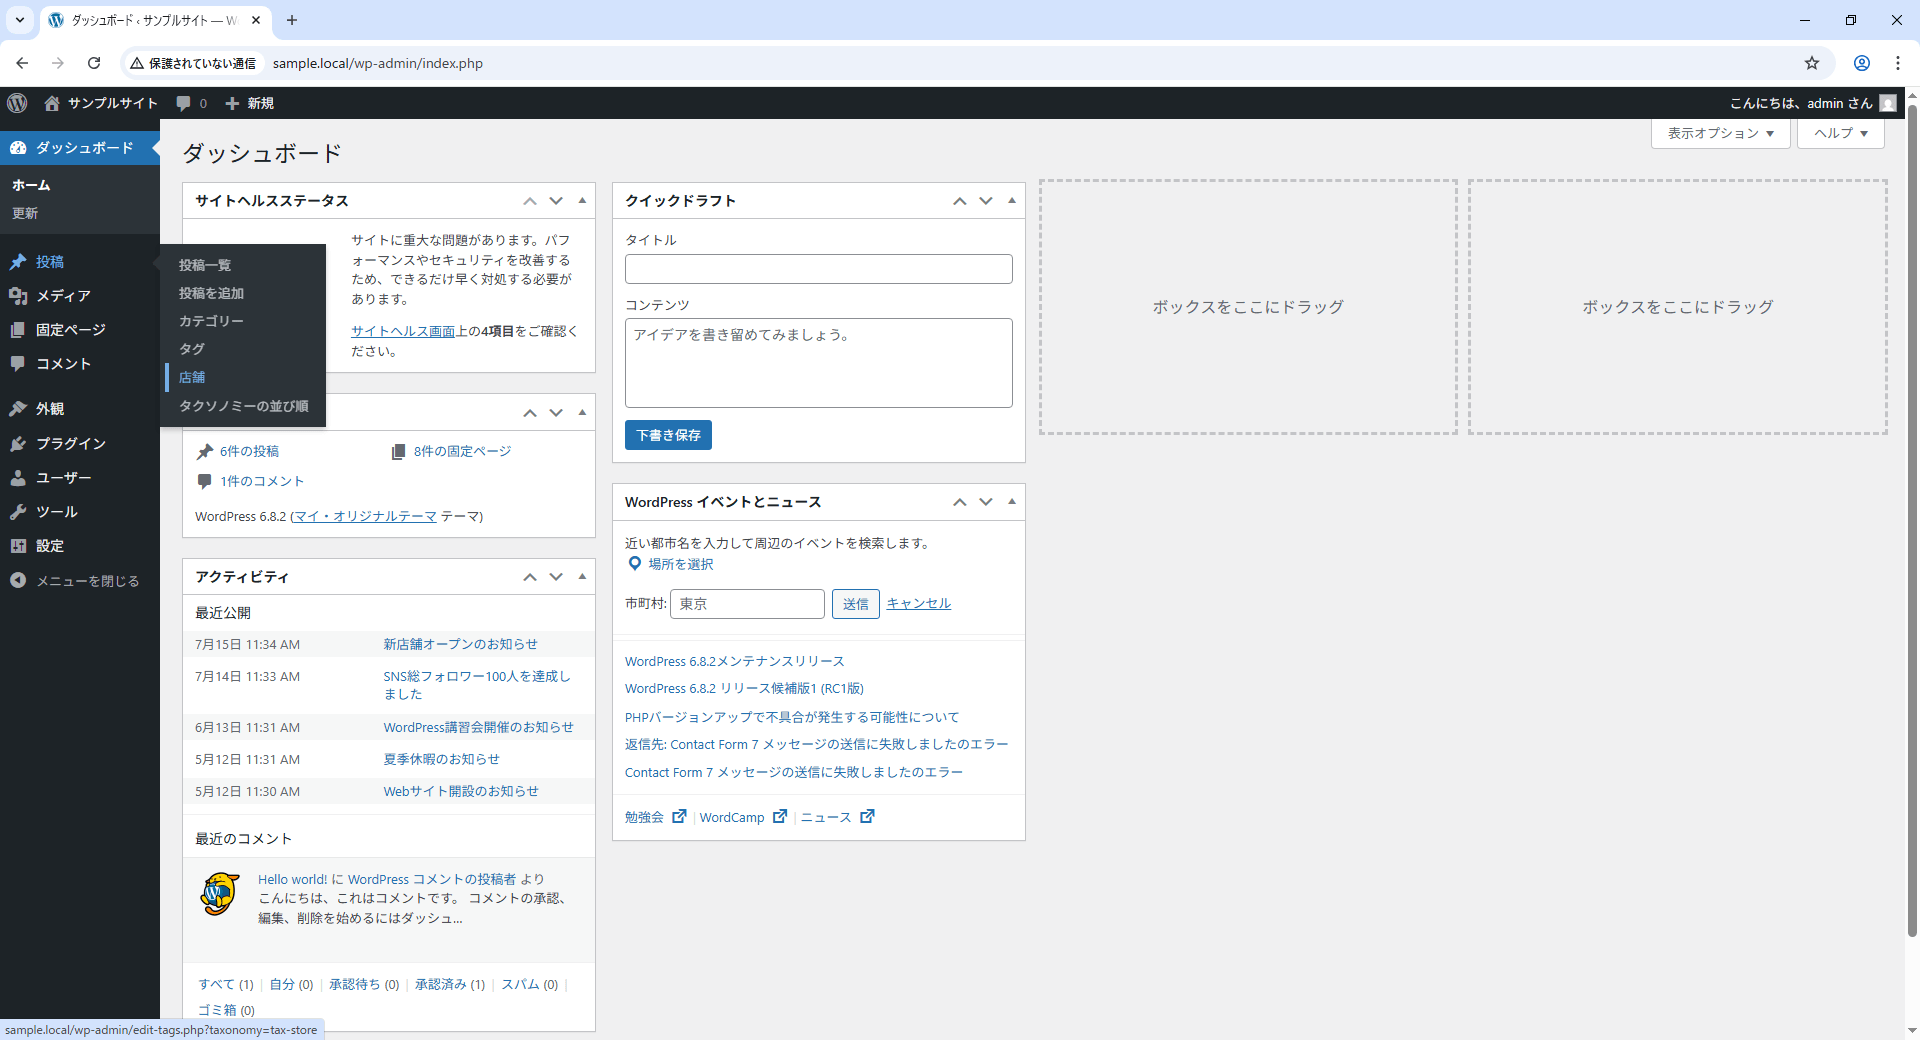The width and height of the screenshot is (1920, 1040).
Task: Click the plus icon for 新規
Action: click(x=232, y=103)
